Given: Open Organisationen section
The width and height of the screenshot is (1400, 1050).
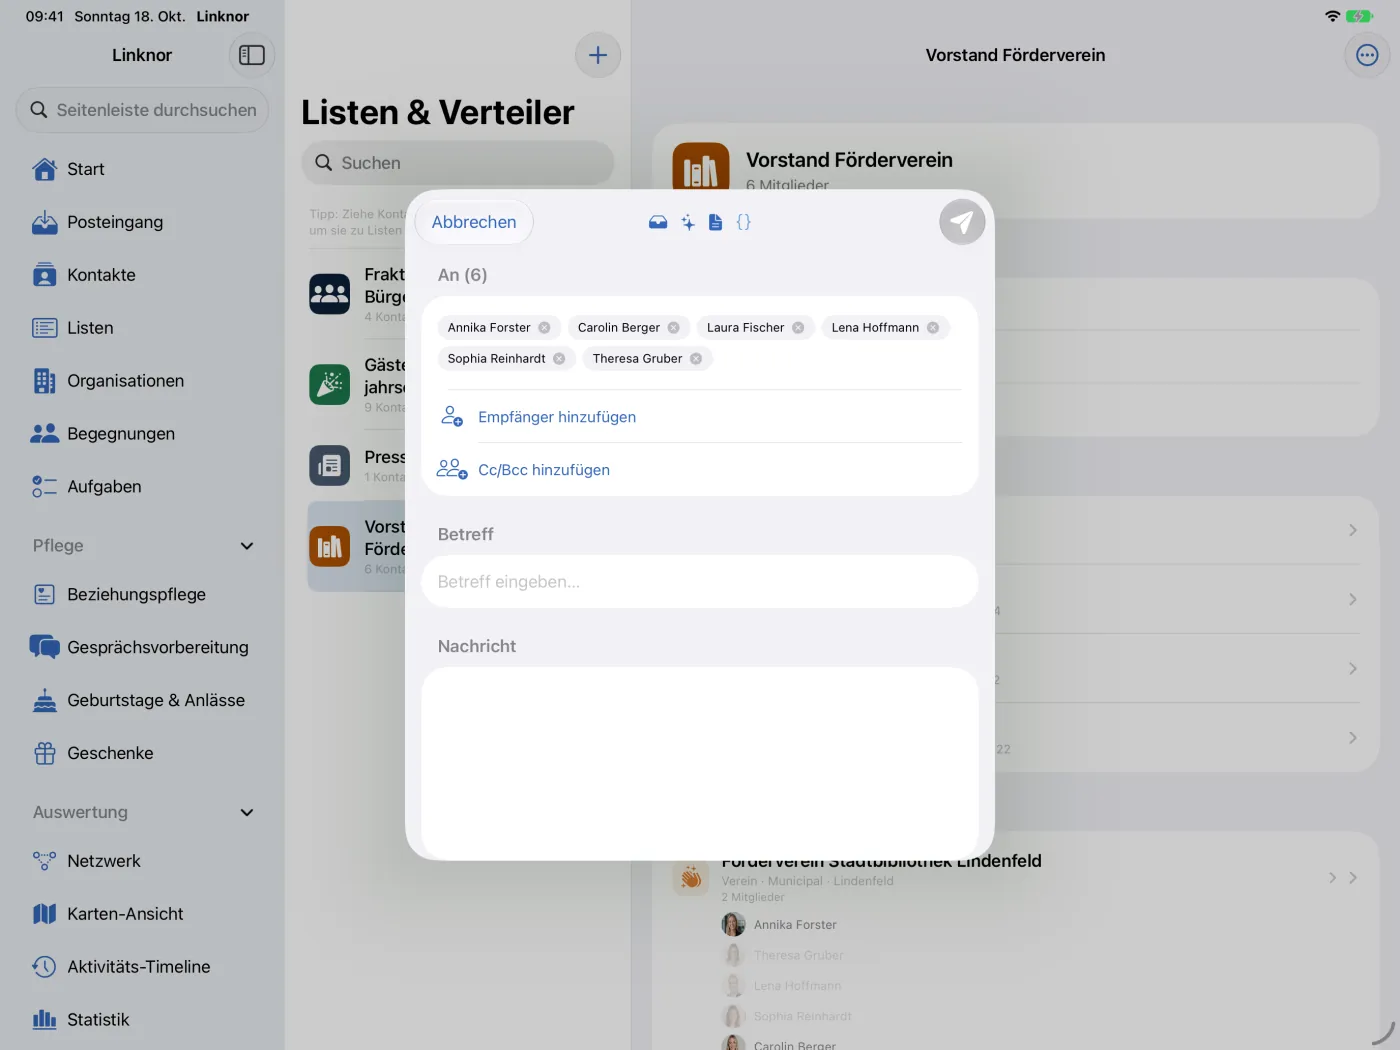Looking at the screenshot, I should tap(142, 381).
